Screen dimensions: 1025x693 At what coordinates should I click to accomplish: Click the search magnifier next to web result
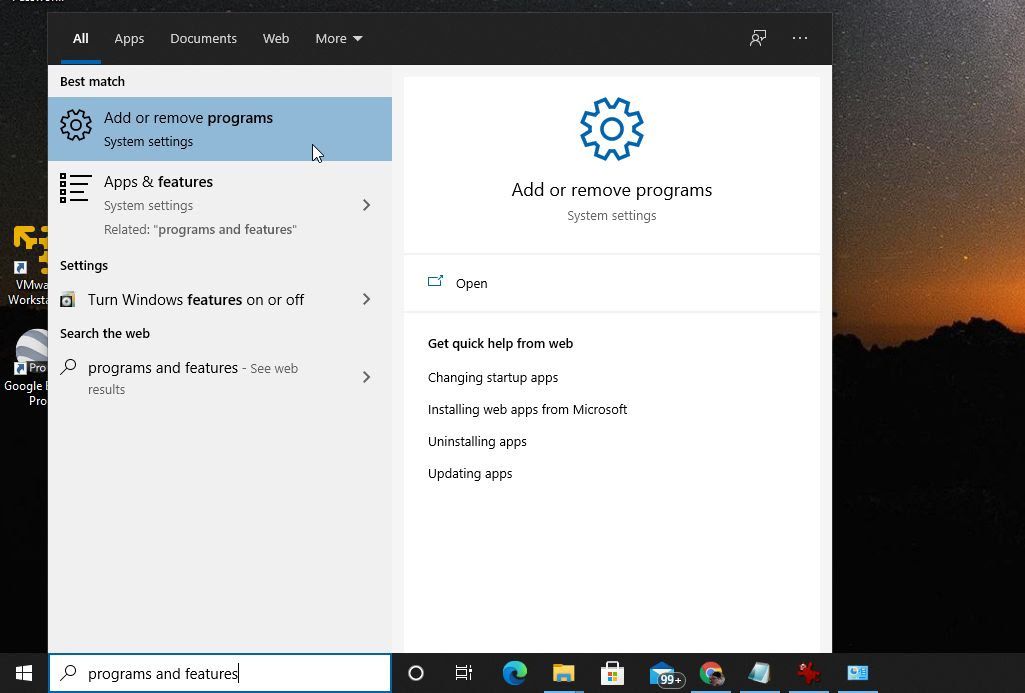69,367
